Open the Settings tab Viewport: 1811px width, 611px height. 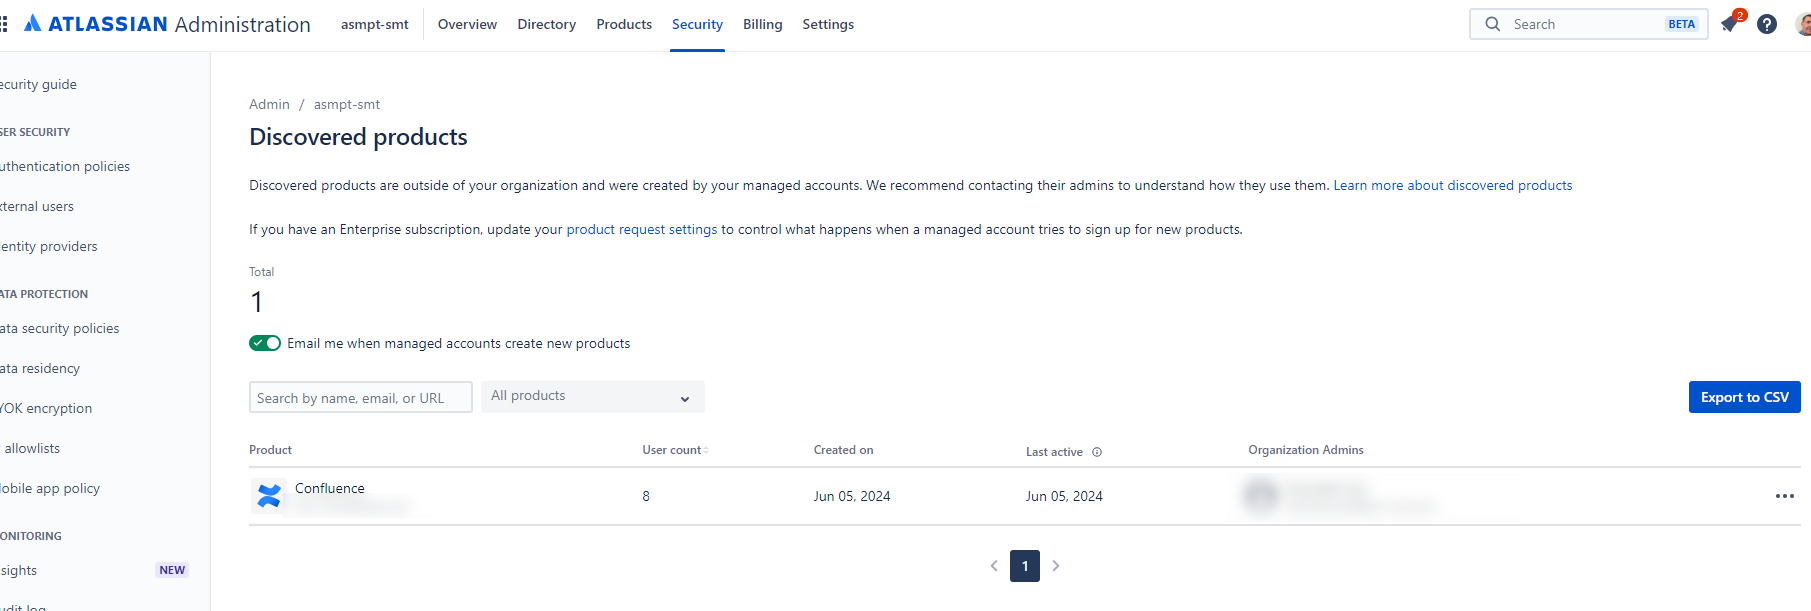pos(828,24)
